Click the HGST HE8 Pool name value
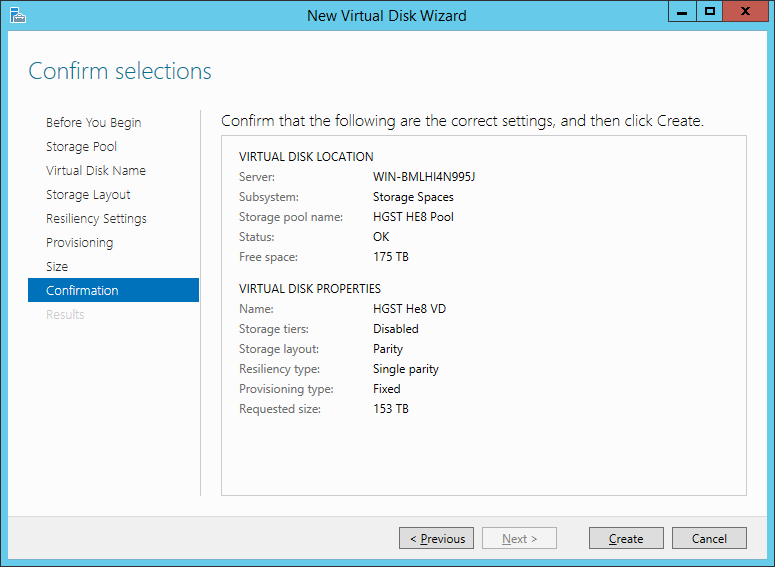775x567 pixels. point(413,217)
